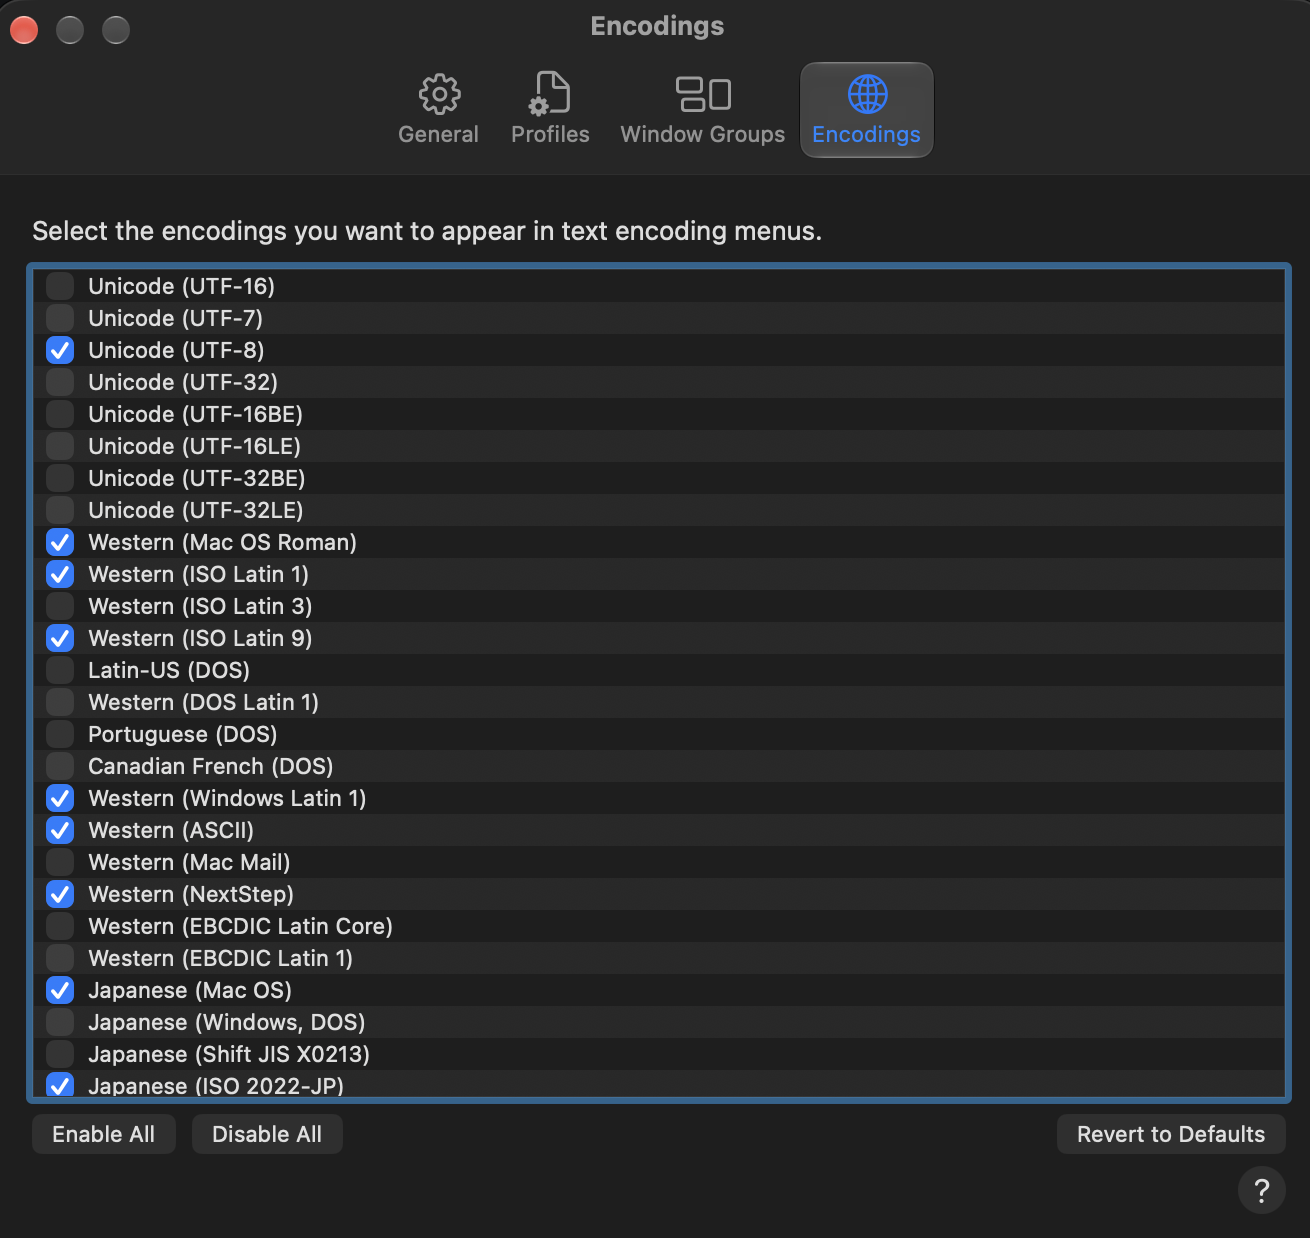Image resolution: width=1310 pixels, height=1238 pixels.
Task: Switch to the Profiles tab label
Action: coord(550,134)
